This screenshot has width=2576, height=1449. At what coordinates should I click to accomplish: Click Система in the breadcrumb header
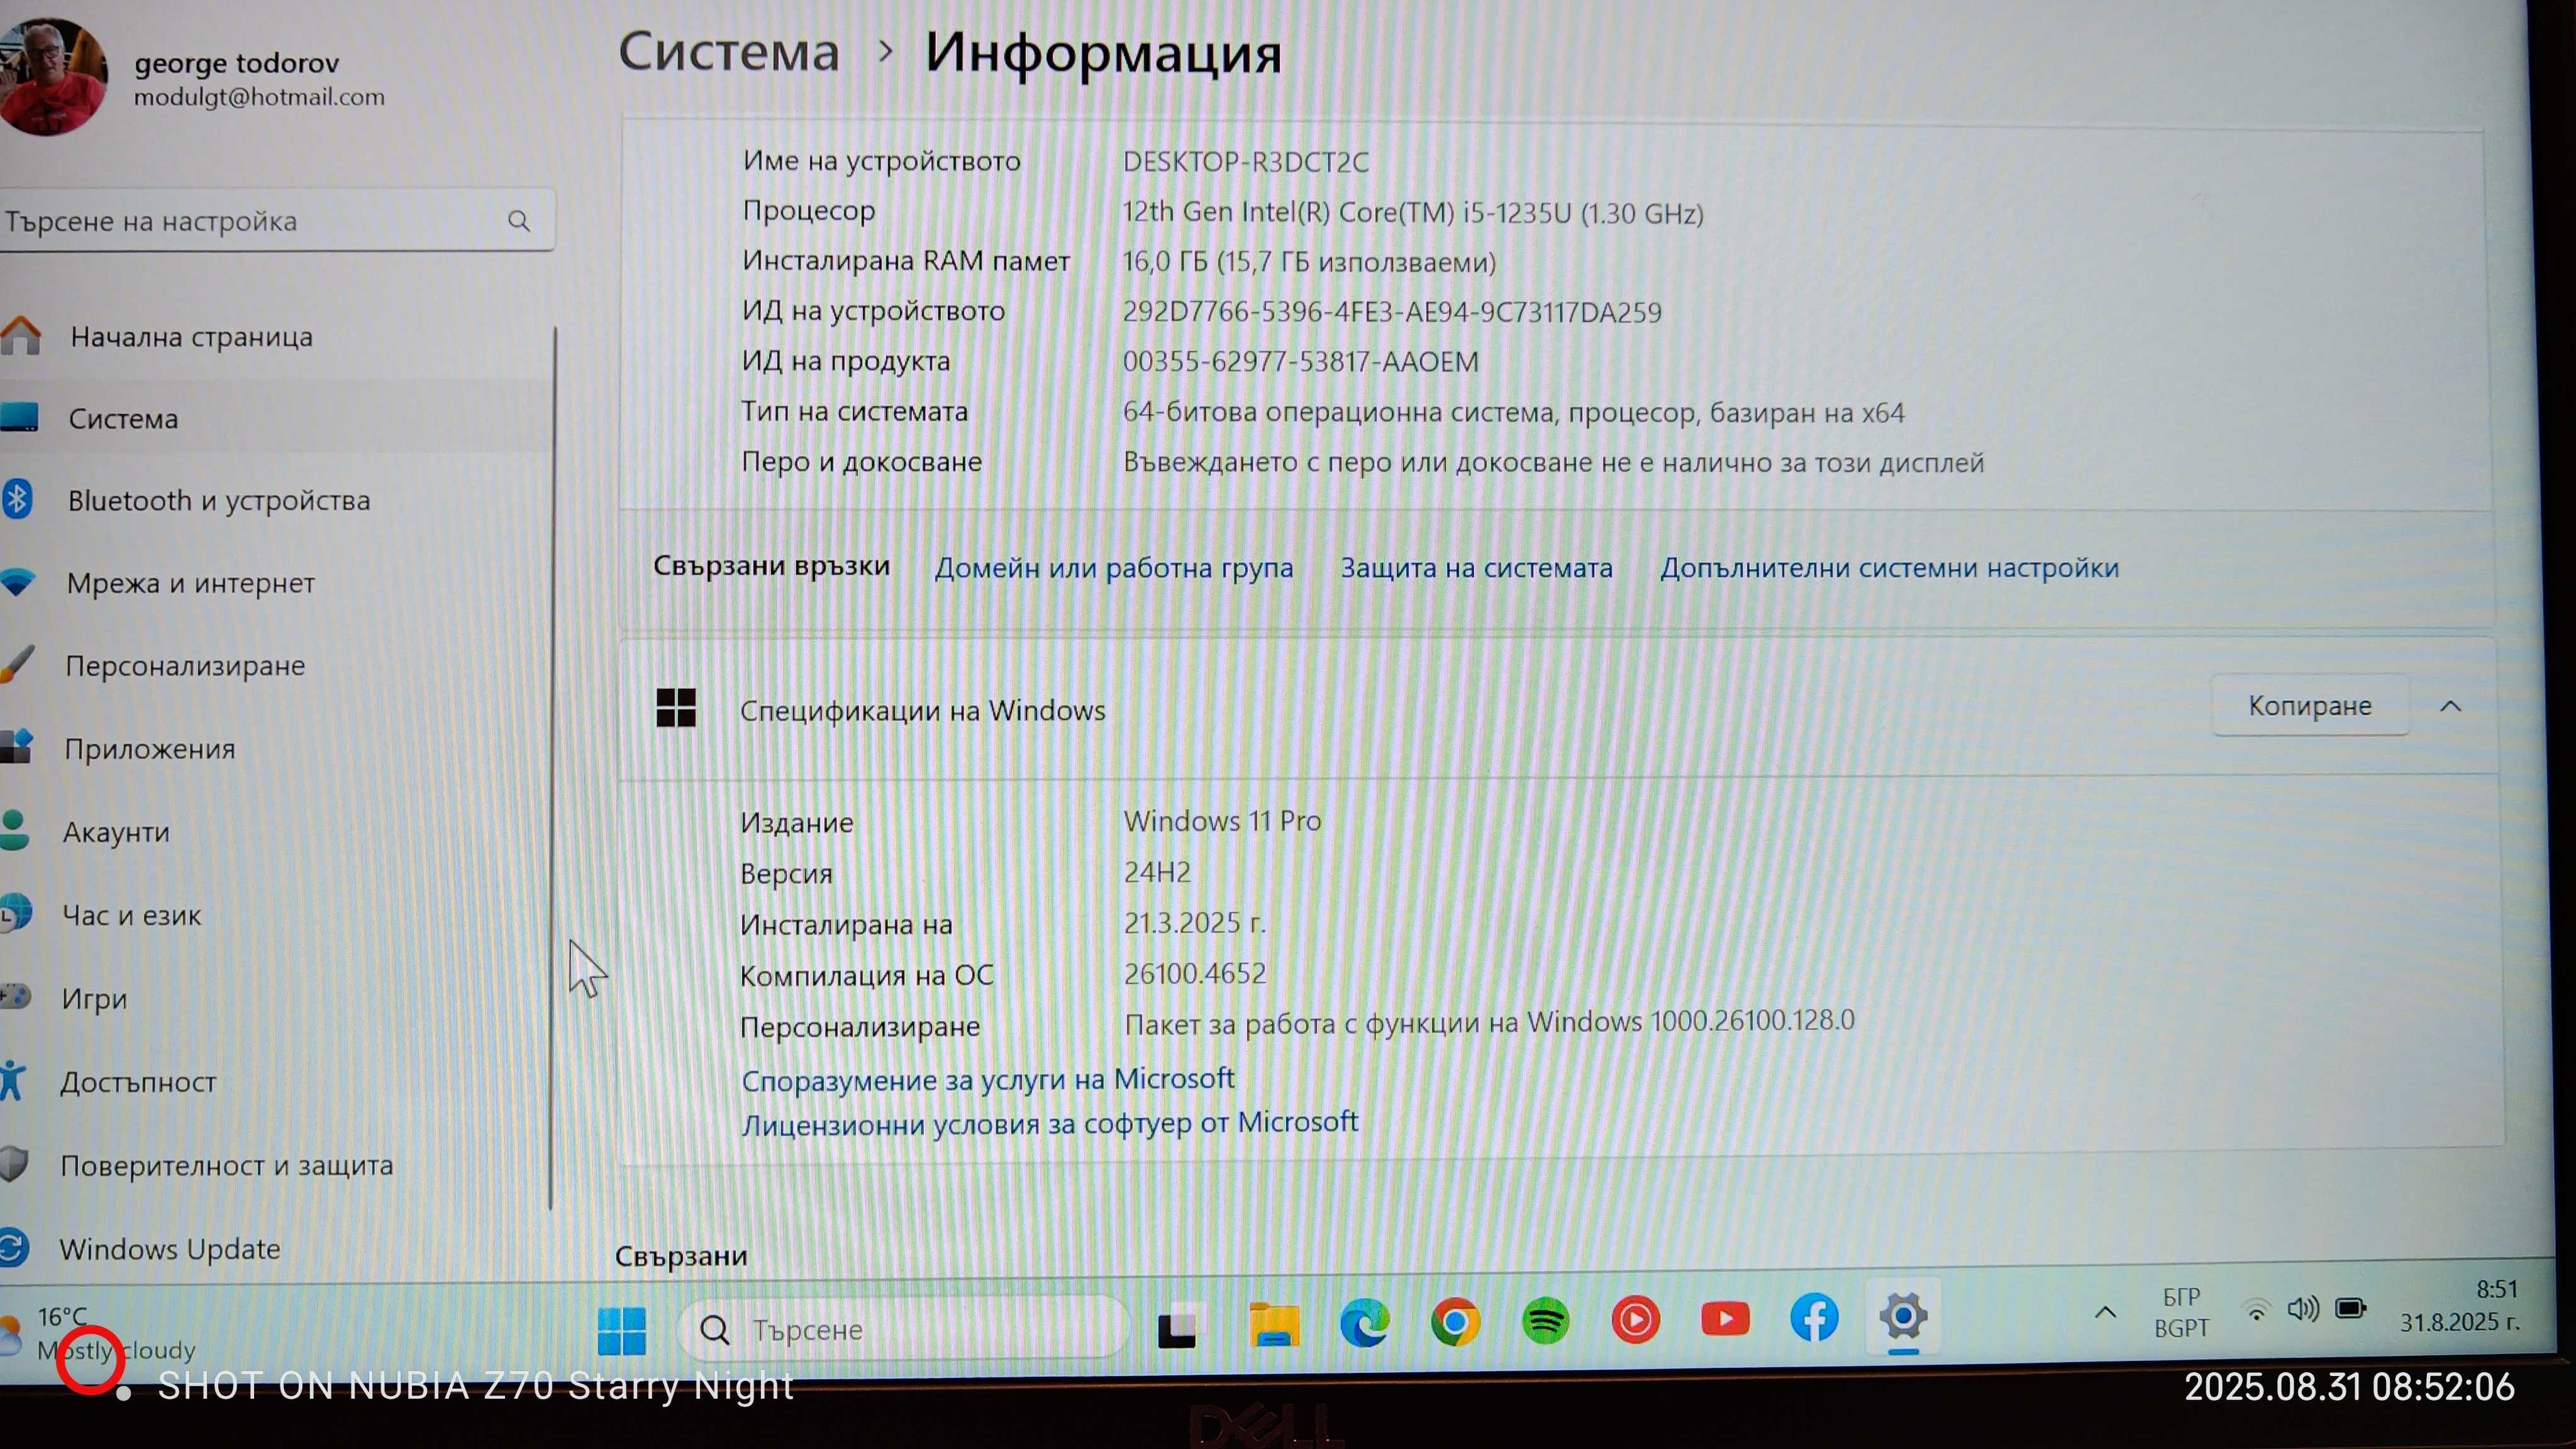pos(729,52)
